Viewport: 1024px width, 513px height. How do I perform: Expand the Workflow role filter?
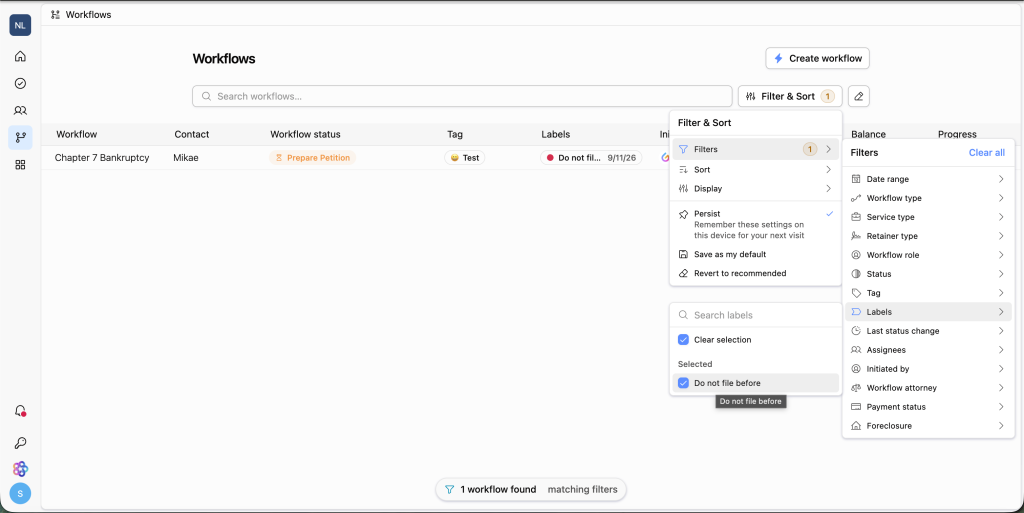coord(928,255)
